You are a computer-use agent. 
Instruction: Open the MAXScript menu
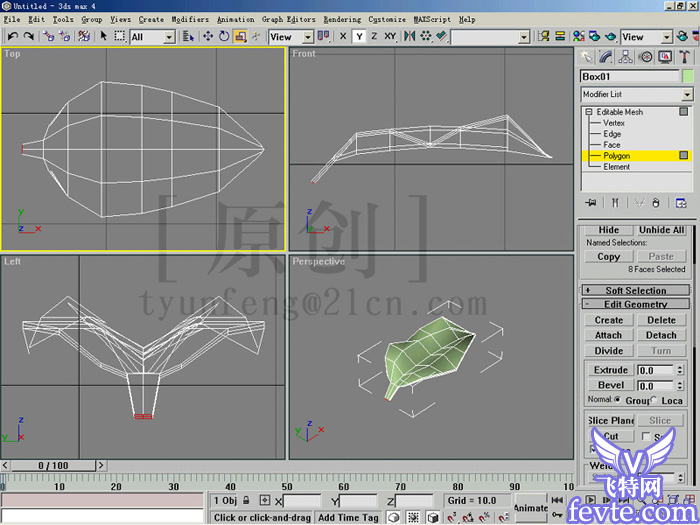[432, 19]
